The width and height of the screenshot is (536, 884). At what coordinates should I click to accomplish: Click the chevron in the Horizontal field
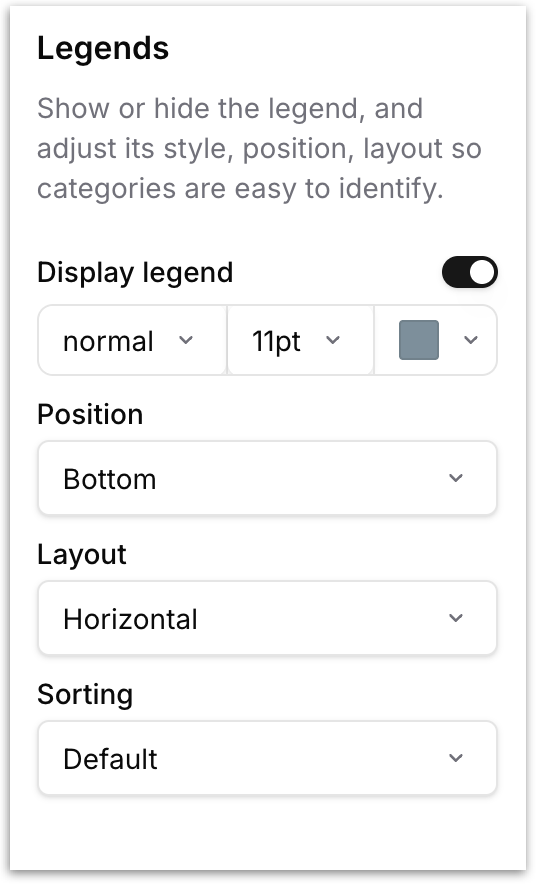[x=456, y=618]
